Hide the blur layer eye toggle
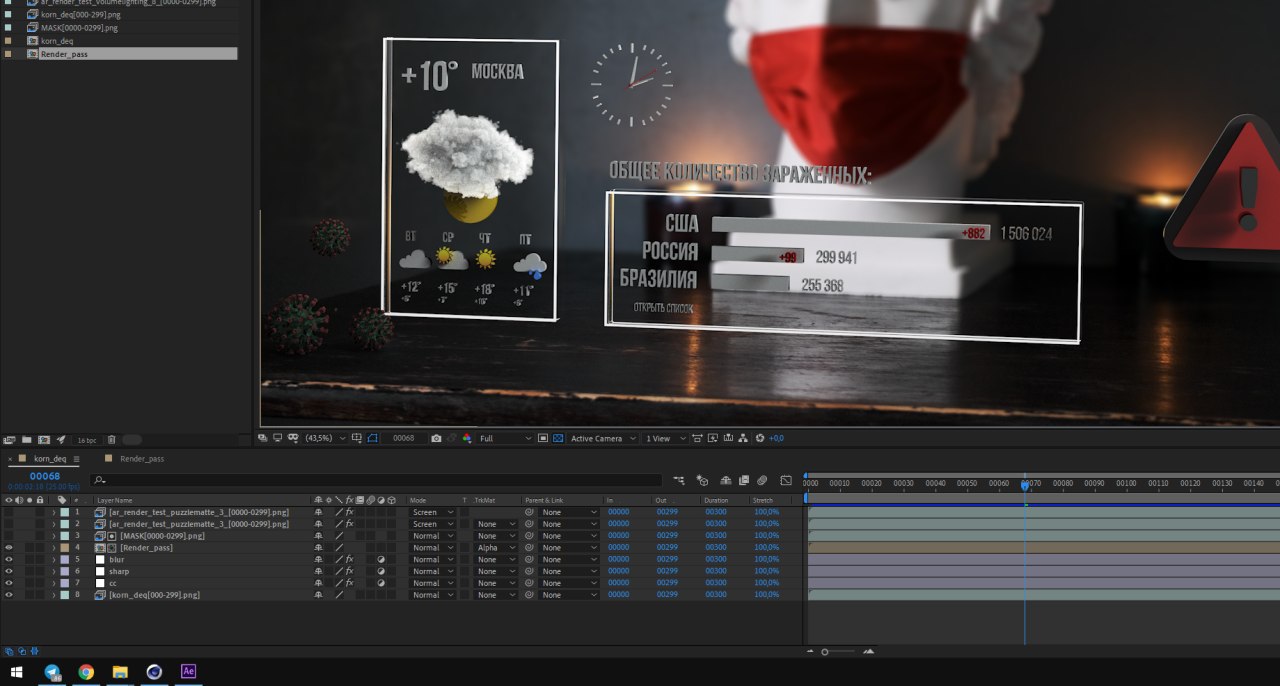The width and height of the screenshot is (1280, 686). pyautogui.click(x=9, y=560)
